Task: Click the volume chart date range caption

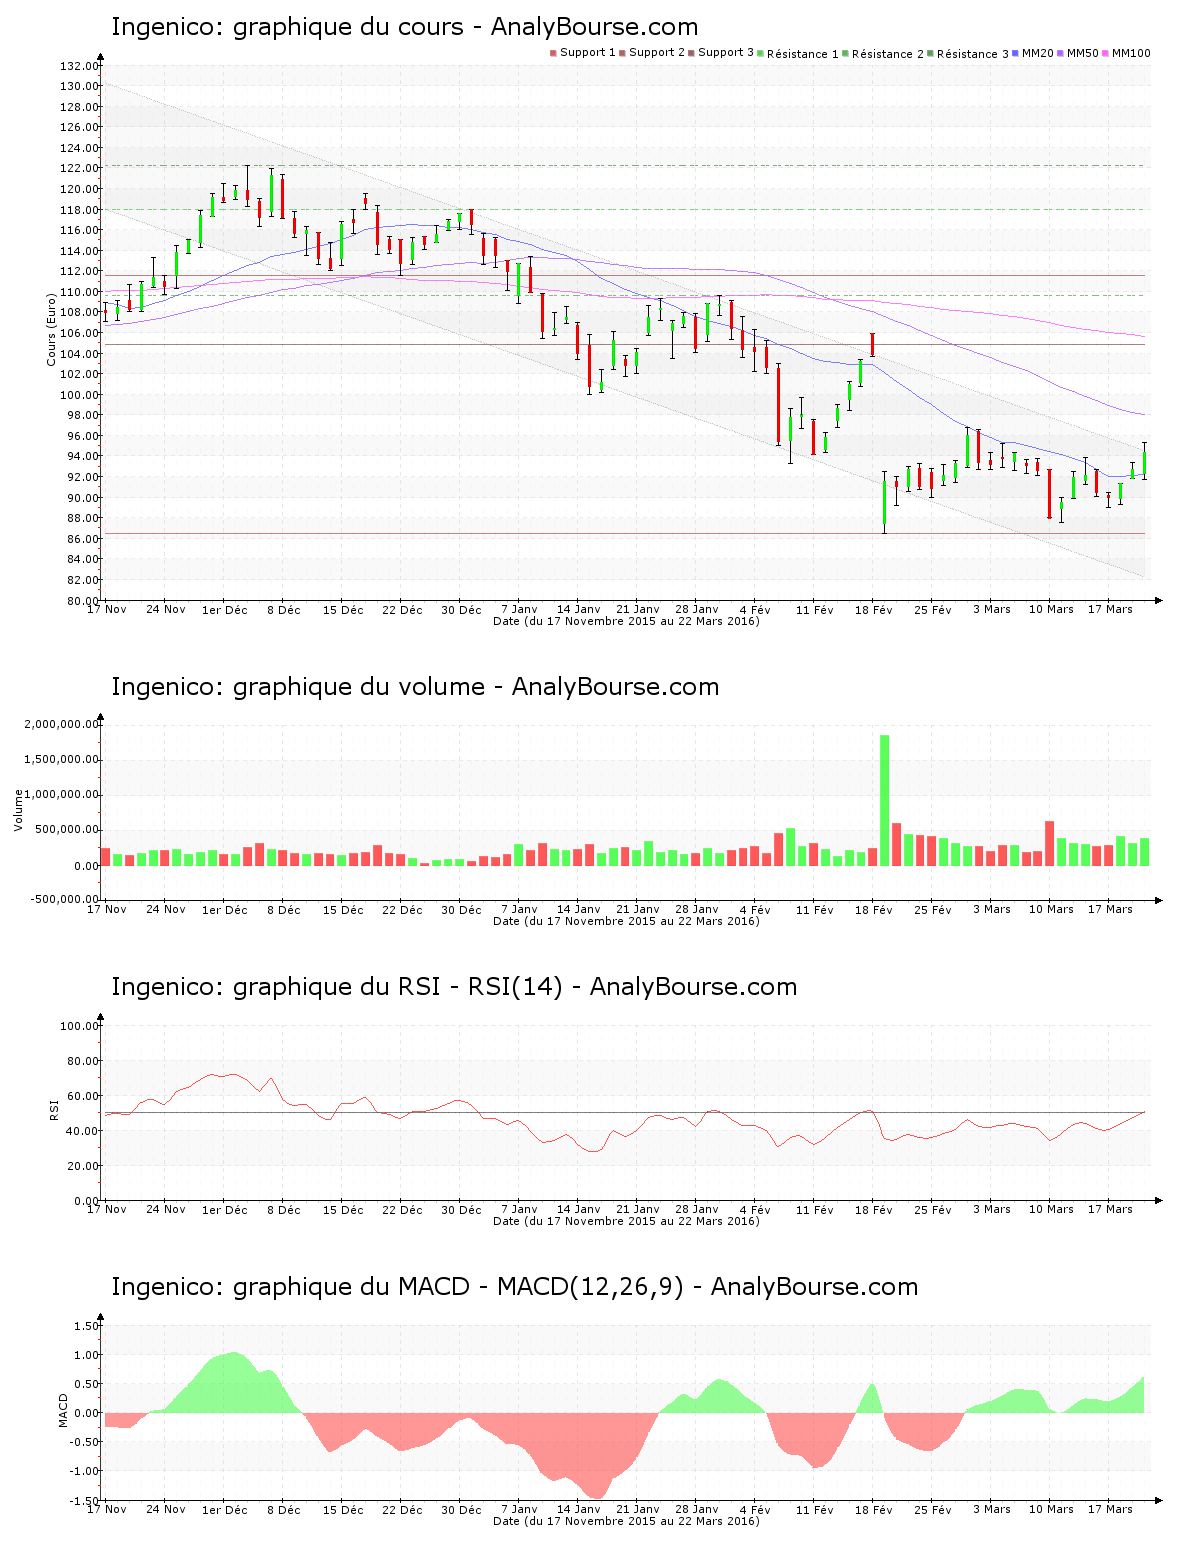Action: click(626, 921)
